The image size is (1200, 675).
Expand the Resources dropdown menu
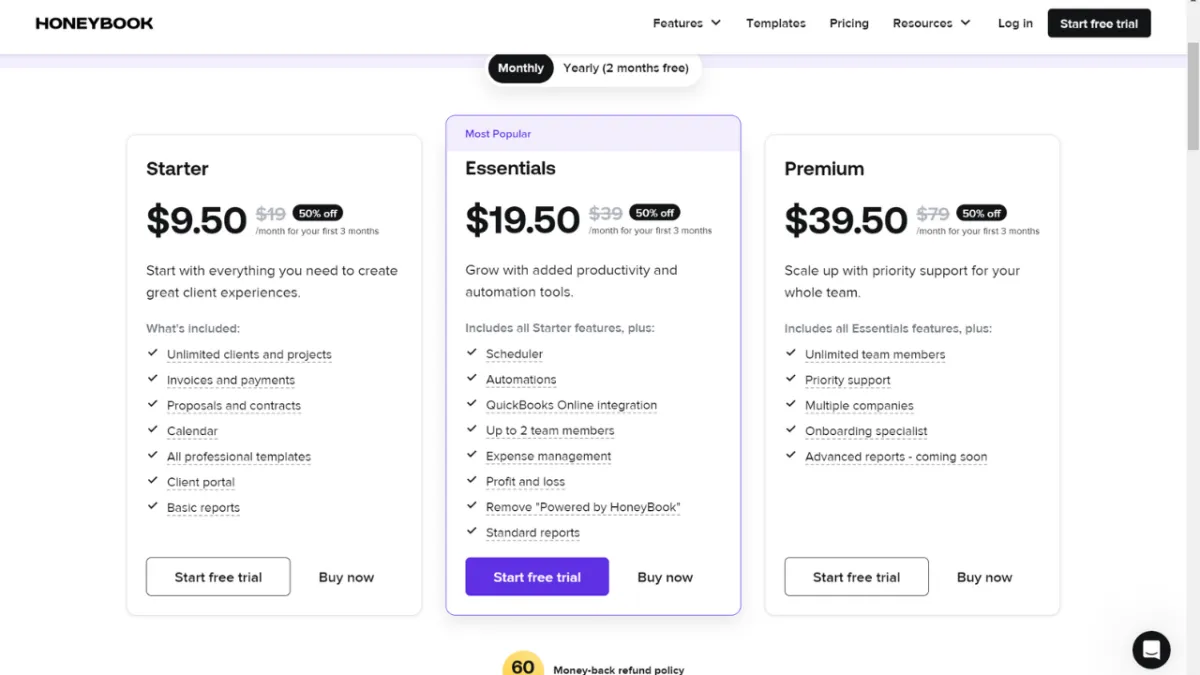pos(931,23)
